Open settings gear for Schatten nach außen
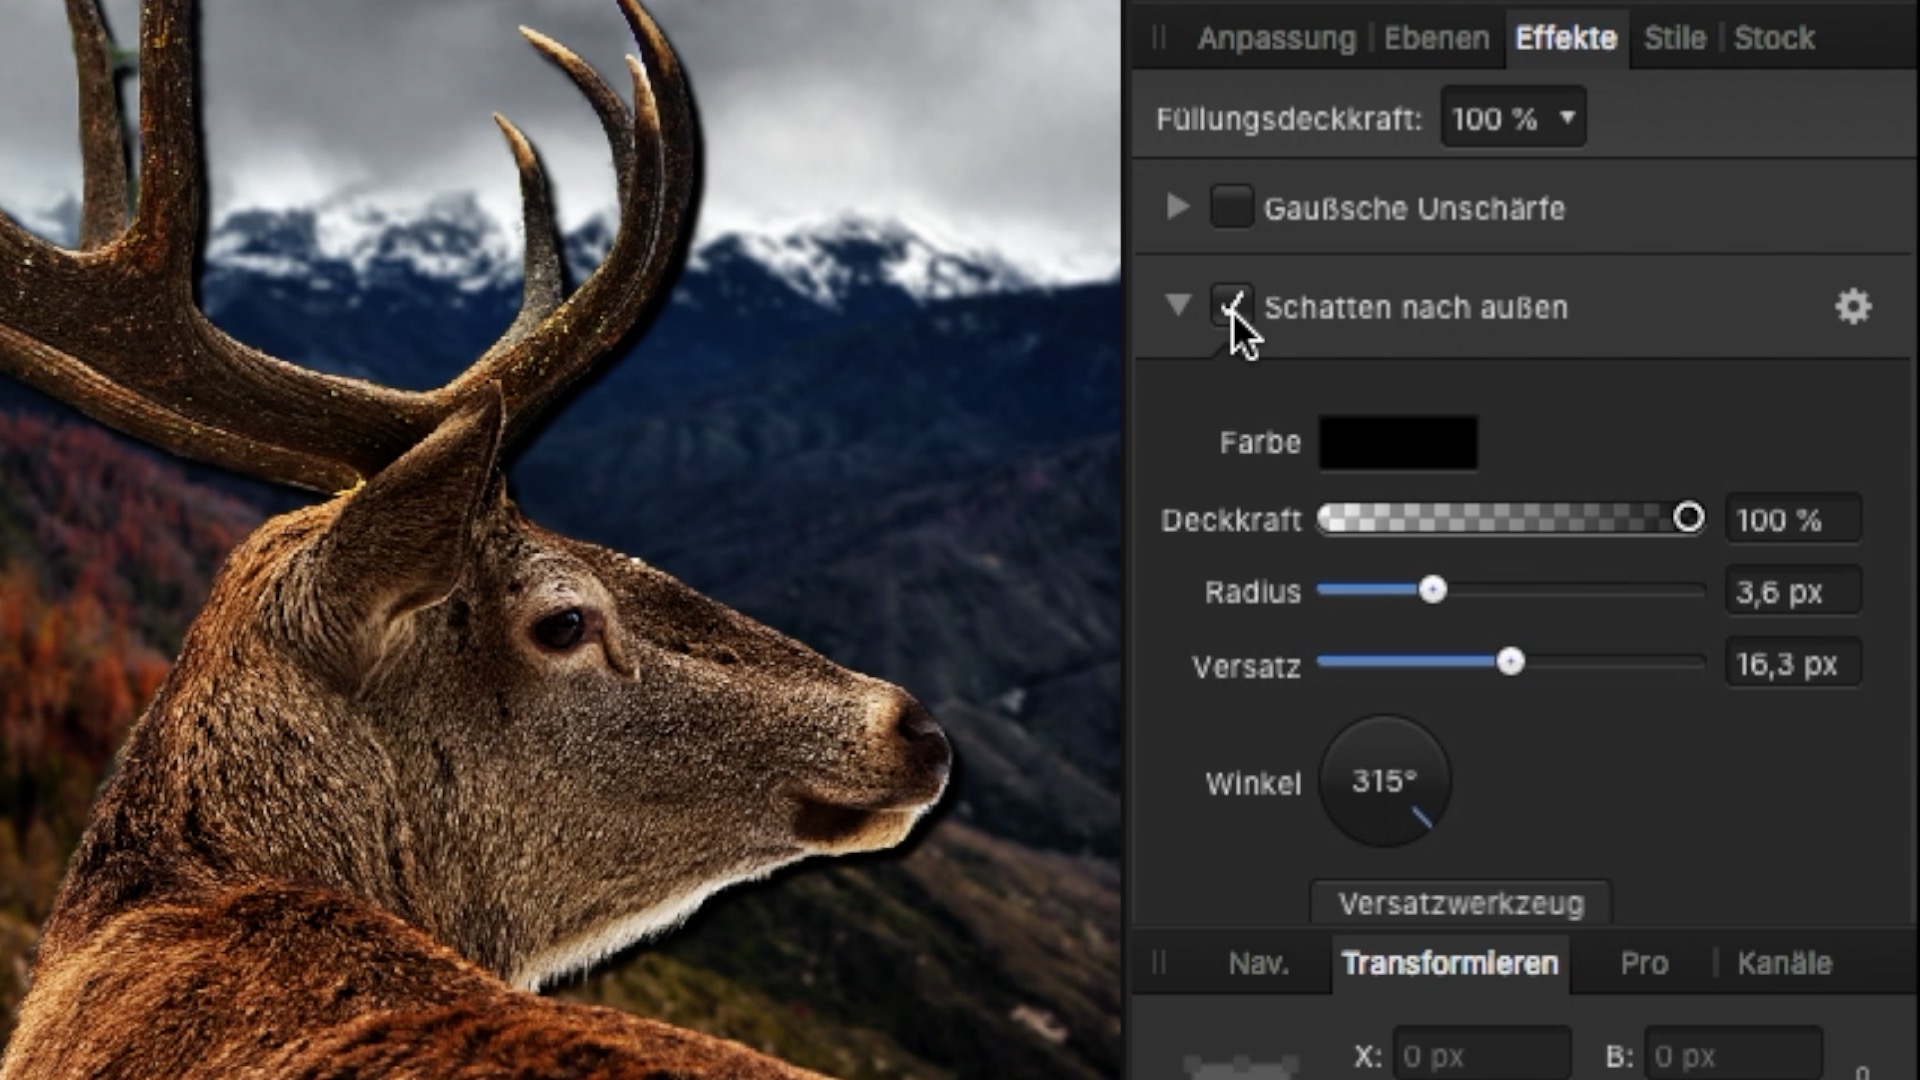 pos(1853,307)
